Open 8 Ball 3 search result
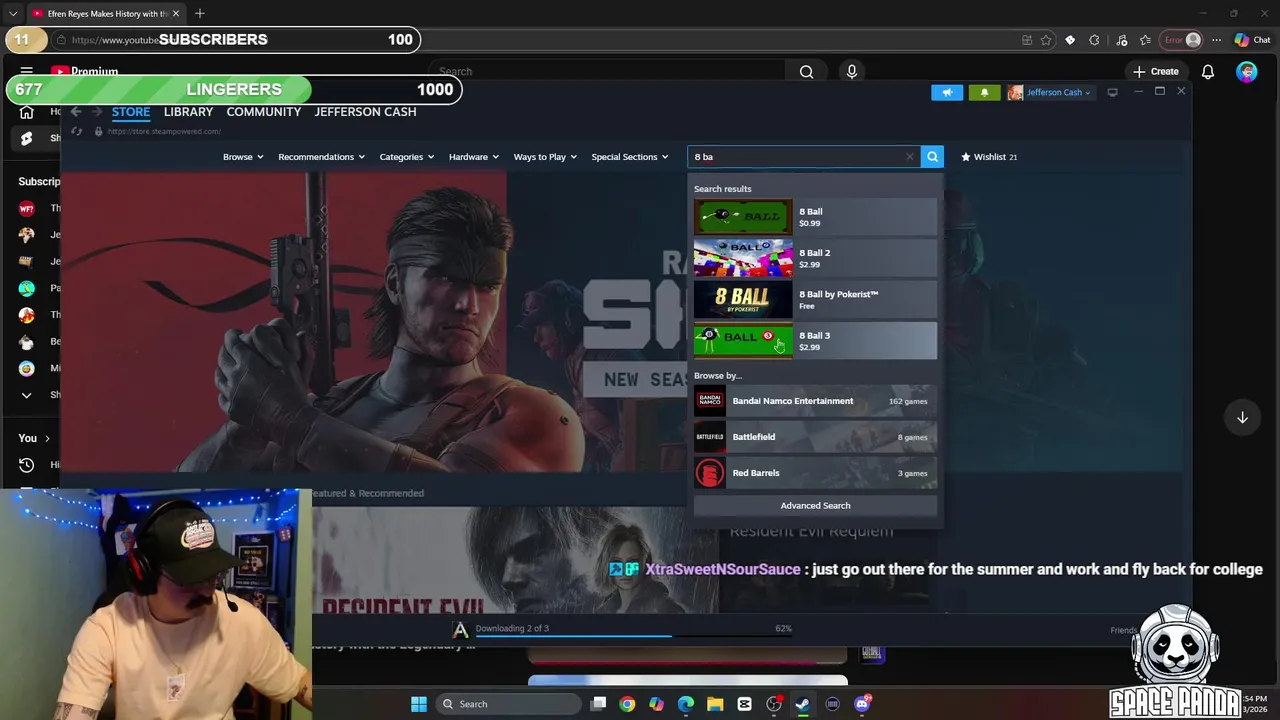1280x720 pixels. point(815,341)
